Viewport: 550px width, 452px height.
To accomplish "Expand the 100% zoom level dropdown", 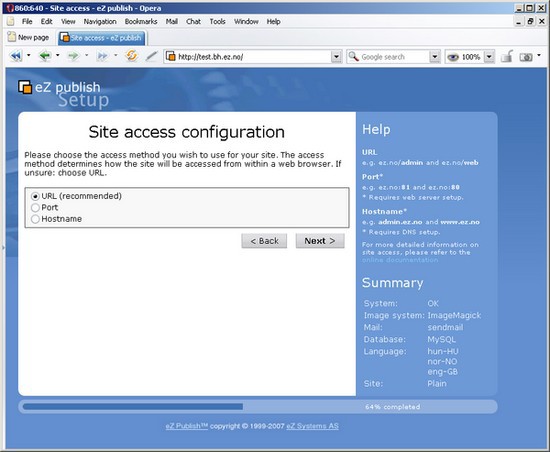I will (489, 56).
